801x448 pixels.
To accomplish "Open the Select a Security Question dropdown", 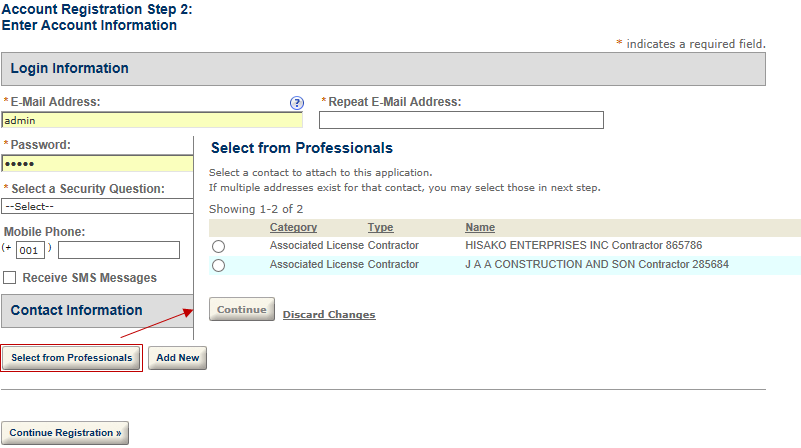I will pyautogui.click(x=97, y=206).
